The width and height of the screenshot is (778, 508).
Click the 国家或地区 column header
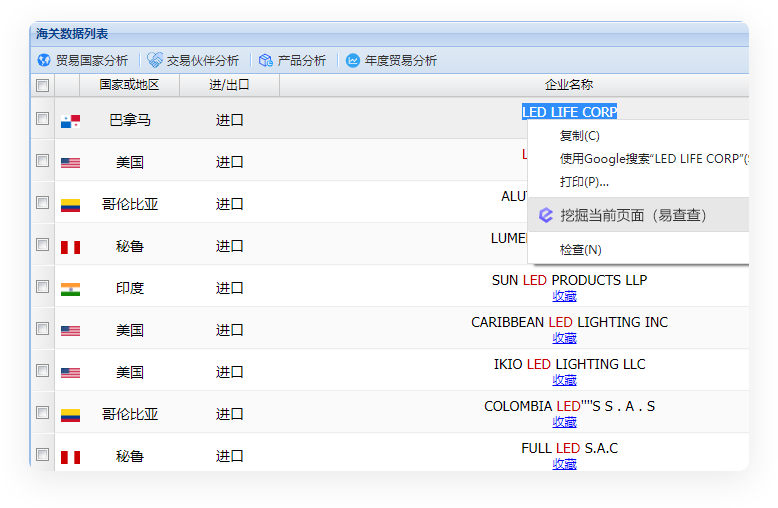pyautogui.click(x=129, y=85)
